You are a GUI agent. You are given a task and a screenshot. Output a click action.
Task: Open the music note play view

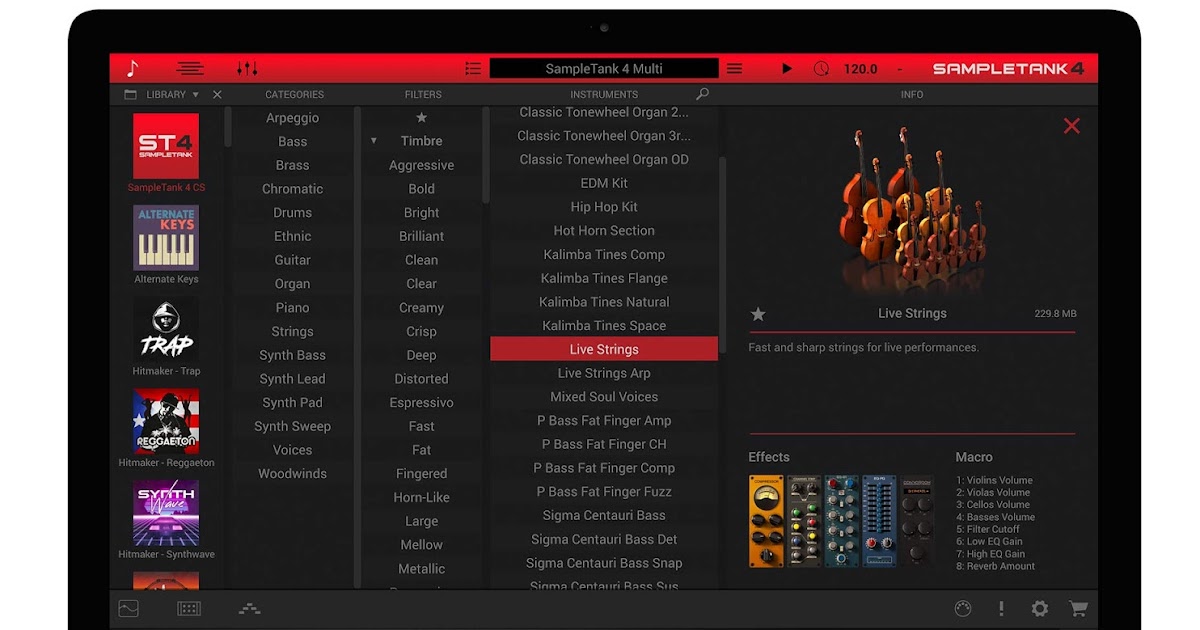[132, 69]
